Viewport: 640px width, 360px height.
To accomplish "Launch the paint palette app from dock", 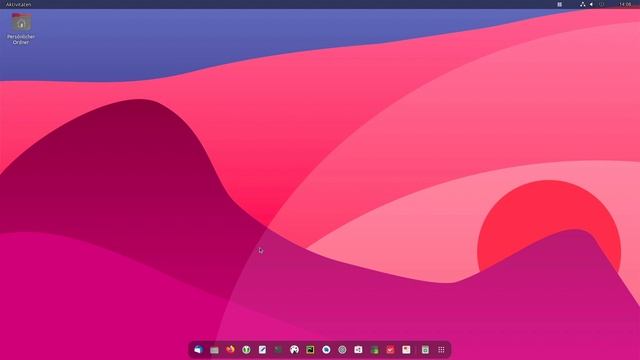I will [294, 350].
